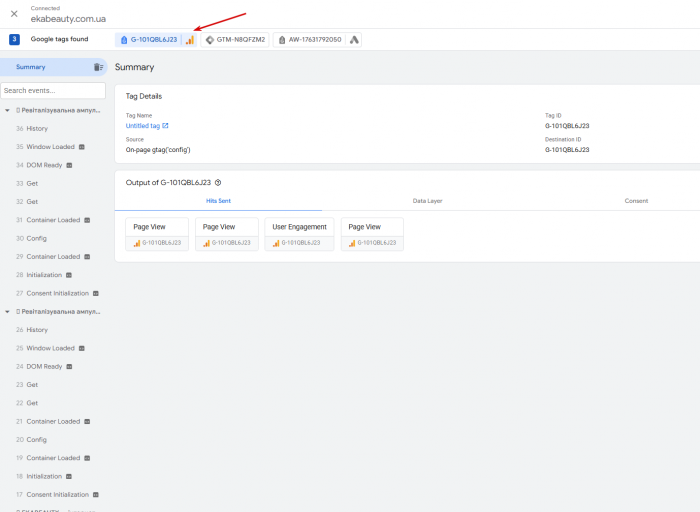Click the icon beside event 21 Container Loaded
This screenshot has height=512, width=700.
click(87, 421)
